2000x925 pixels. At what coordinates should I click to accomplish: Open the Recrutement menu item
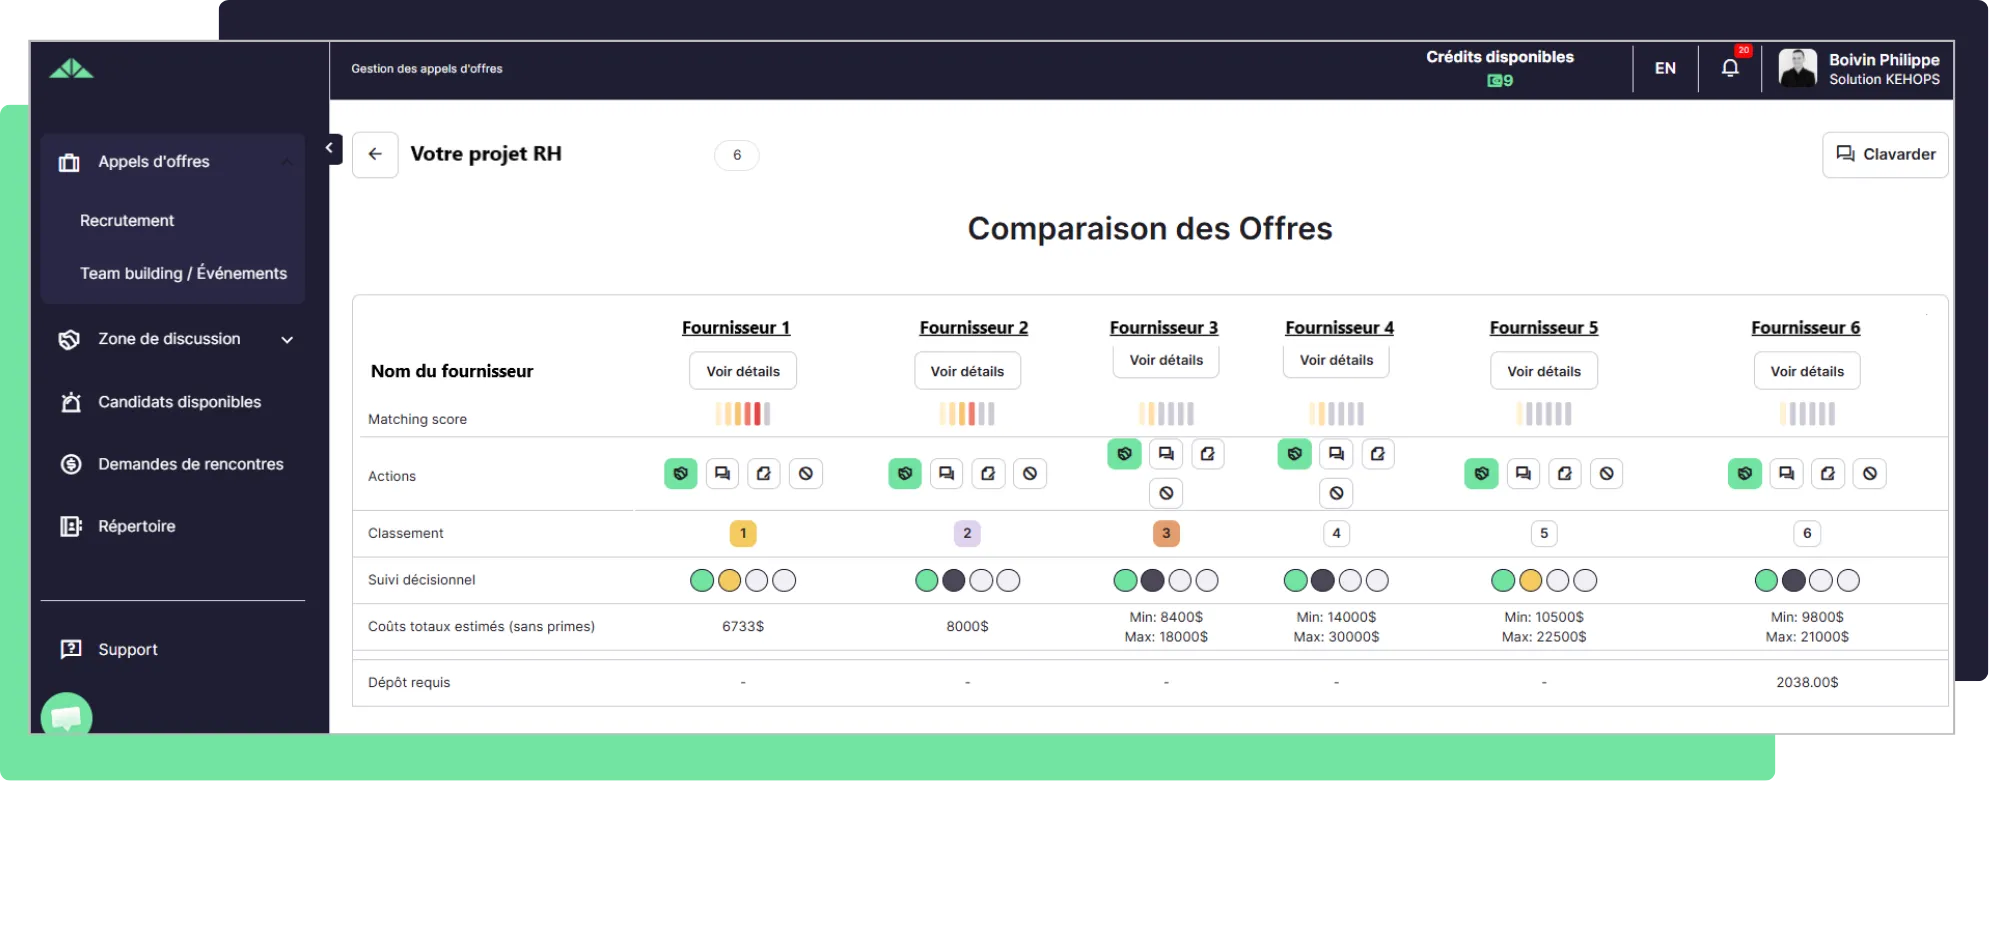127,220
